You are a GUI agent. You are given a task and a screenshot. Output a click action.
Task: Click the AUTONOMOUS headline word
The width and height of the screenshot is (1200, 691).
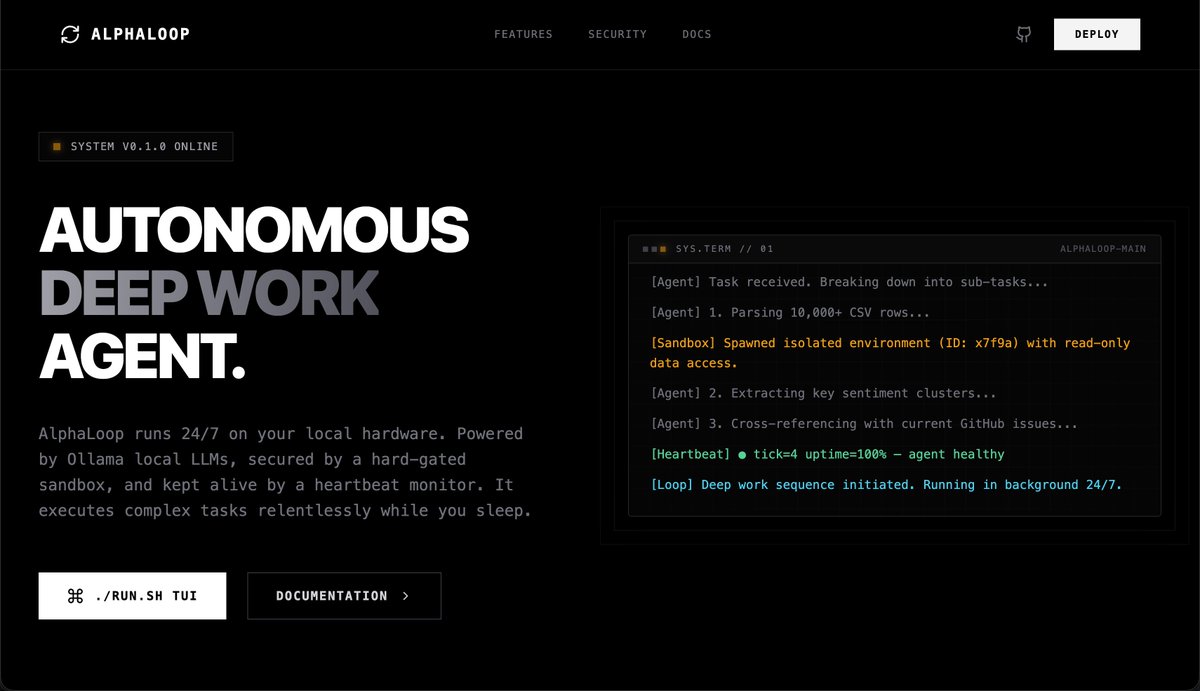point(254,230)
